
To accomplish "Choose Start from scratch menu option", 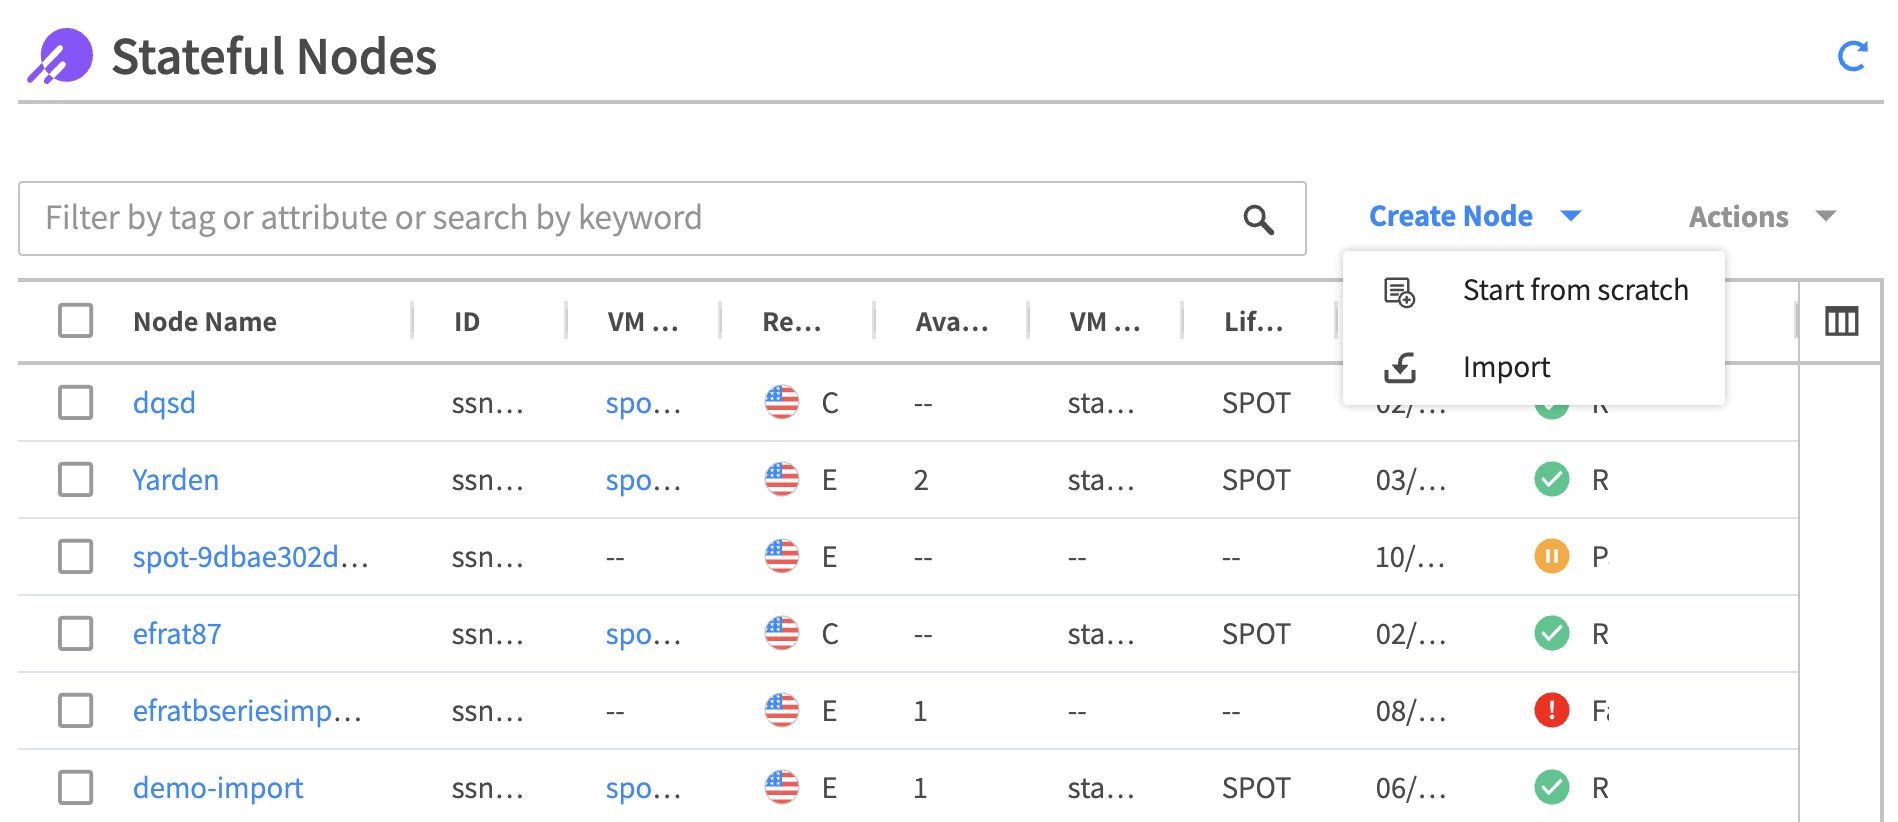I will click(1574, 291).
